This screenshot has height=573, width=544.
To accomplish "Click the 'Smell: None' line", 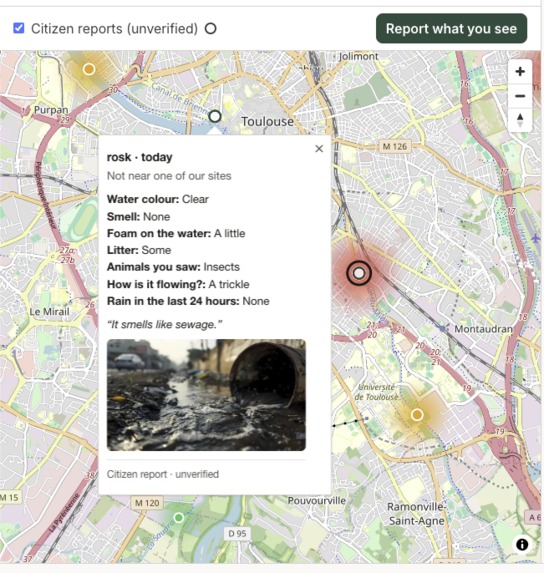I will coord(138,217).
